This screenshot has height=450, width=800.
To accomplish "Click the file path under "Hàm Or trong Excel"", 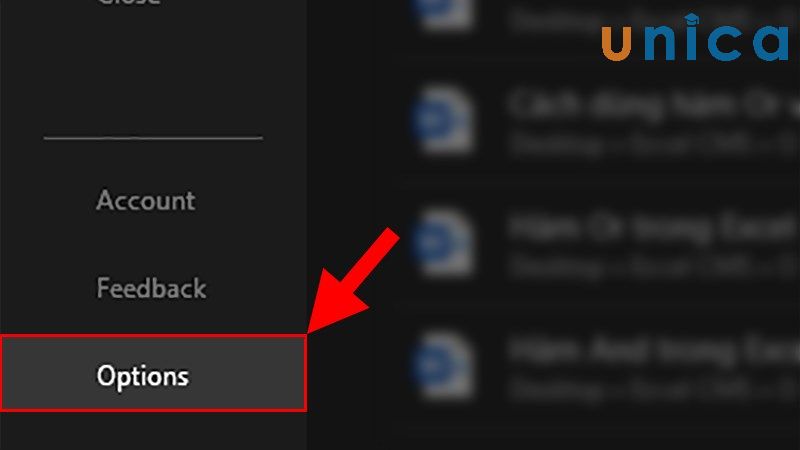I will coord(653,267).
